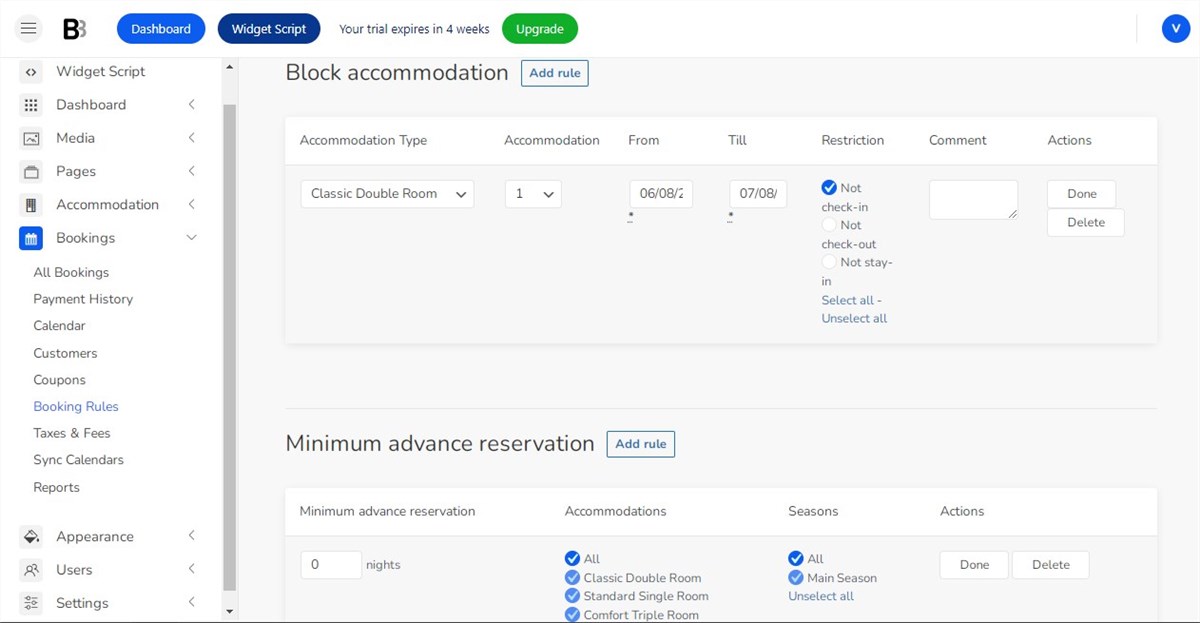Click the Settings sidebar icon
Screen dimensions: 1200x623
coord(31,602)
